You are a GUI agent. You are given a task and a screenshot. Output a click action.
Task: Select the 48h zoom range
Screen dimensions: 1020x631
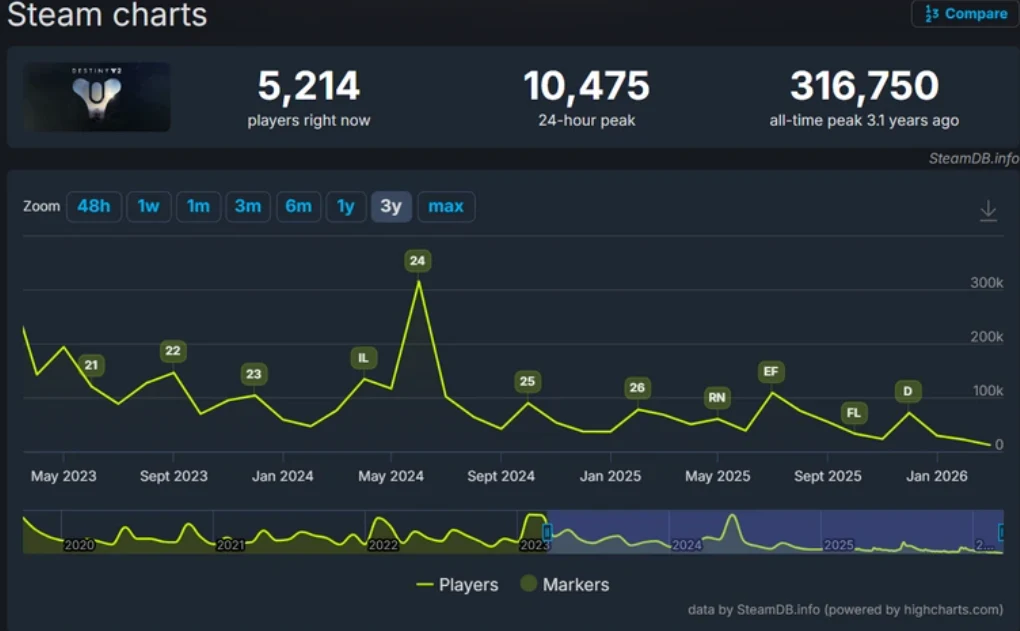click(94, 206)
